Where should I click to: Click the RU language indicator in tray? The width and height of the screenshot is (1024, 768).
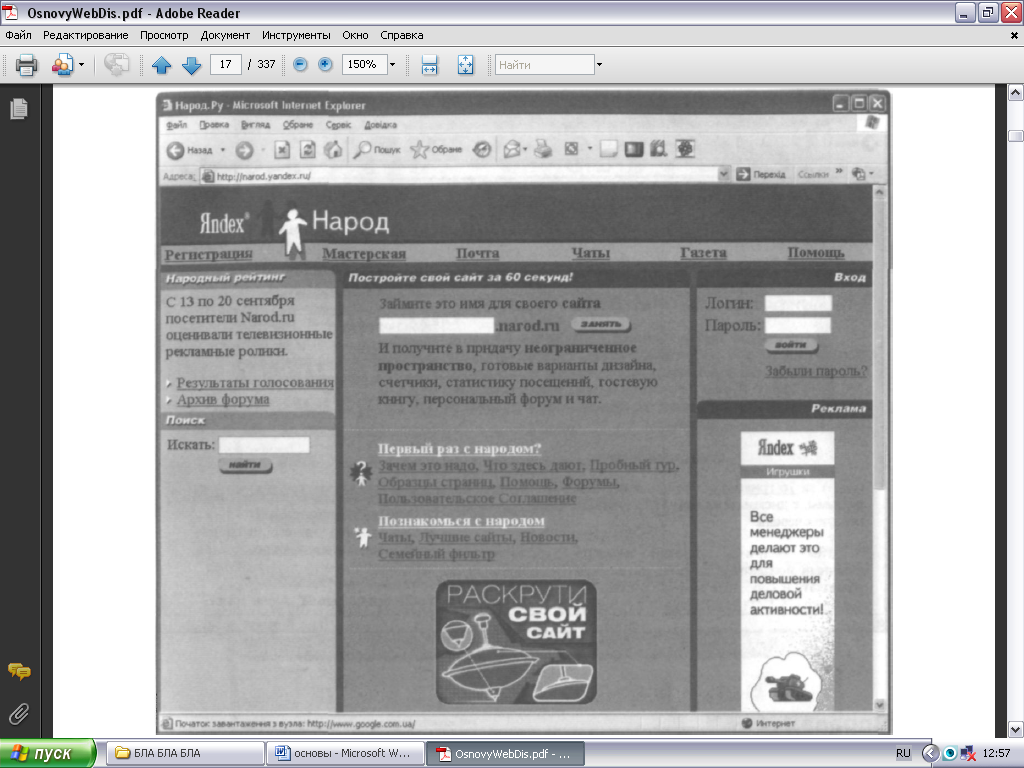pos(903,754)
